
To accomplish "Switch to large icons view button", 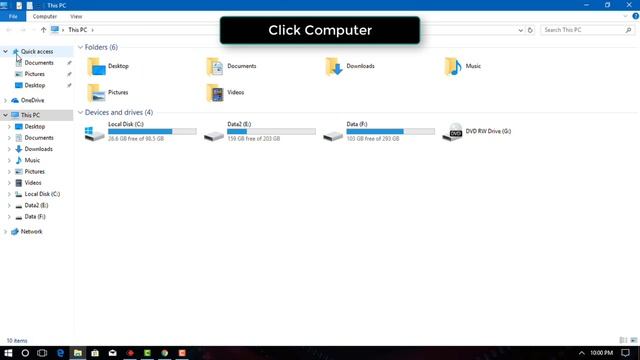I will (633, 340).
